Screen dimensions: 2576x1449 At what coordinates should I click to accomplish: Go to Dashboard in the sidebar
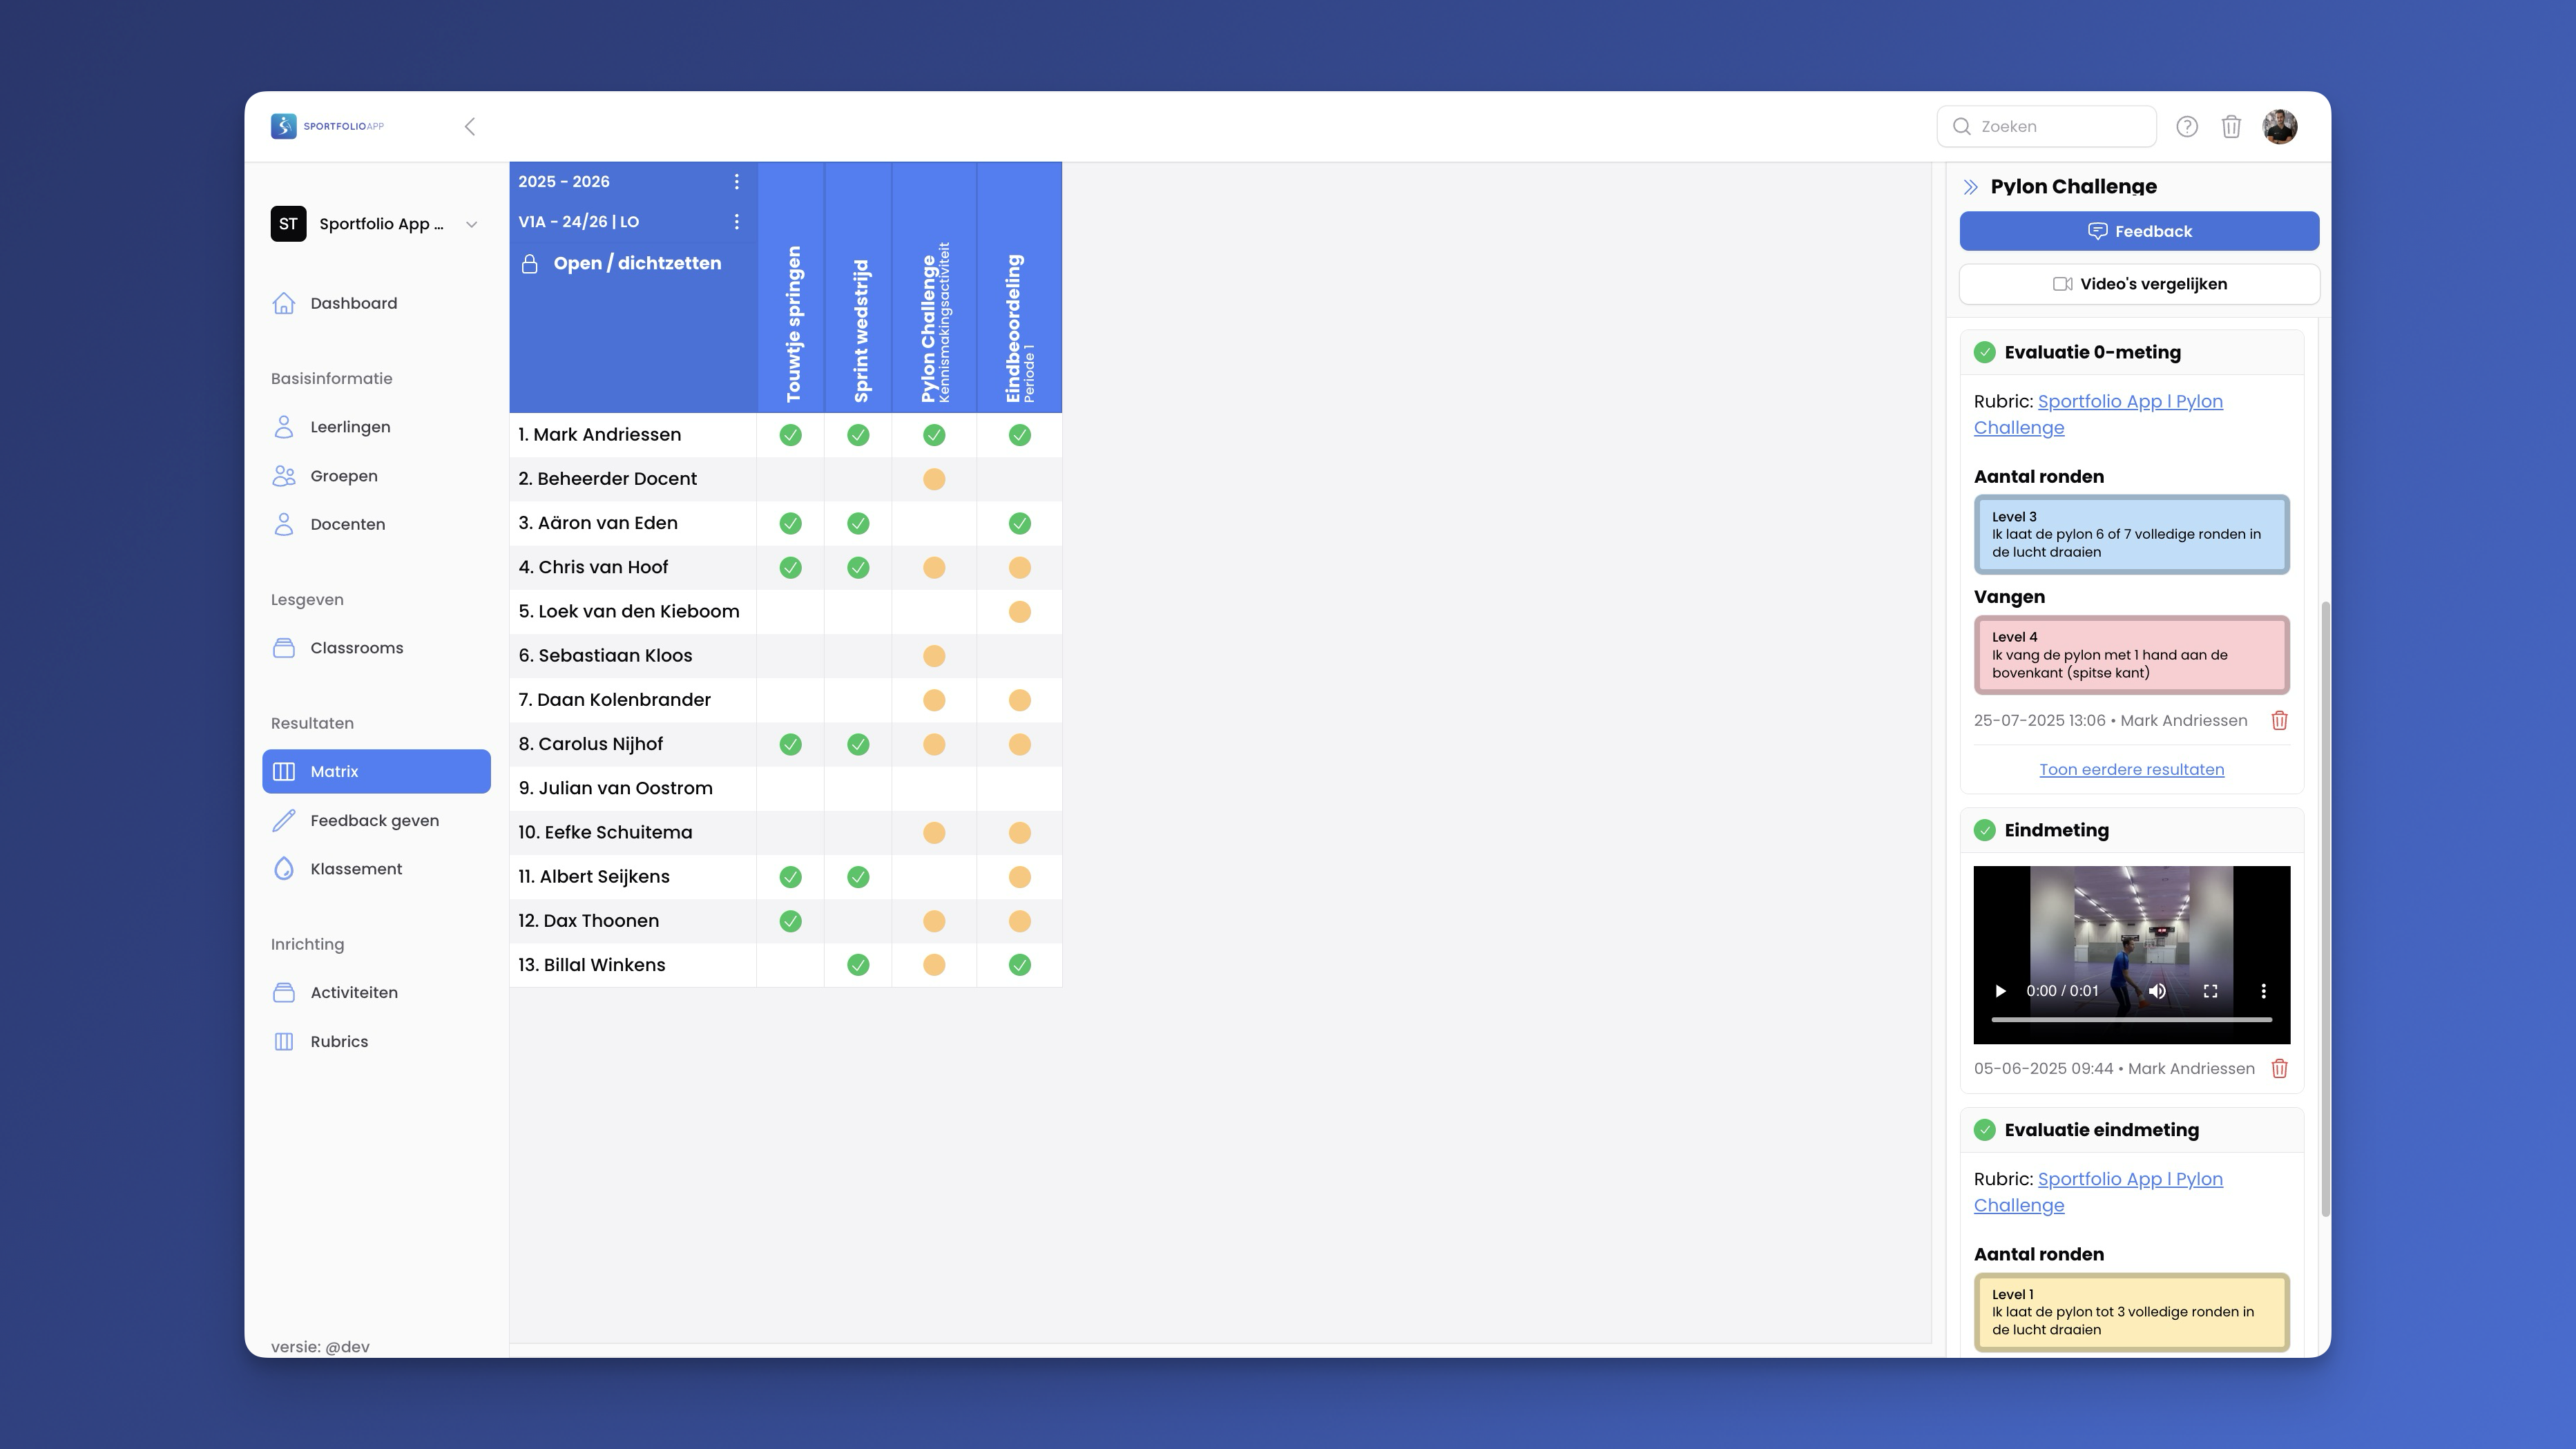point(353,302)
